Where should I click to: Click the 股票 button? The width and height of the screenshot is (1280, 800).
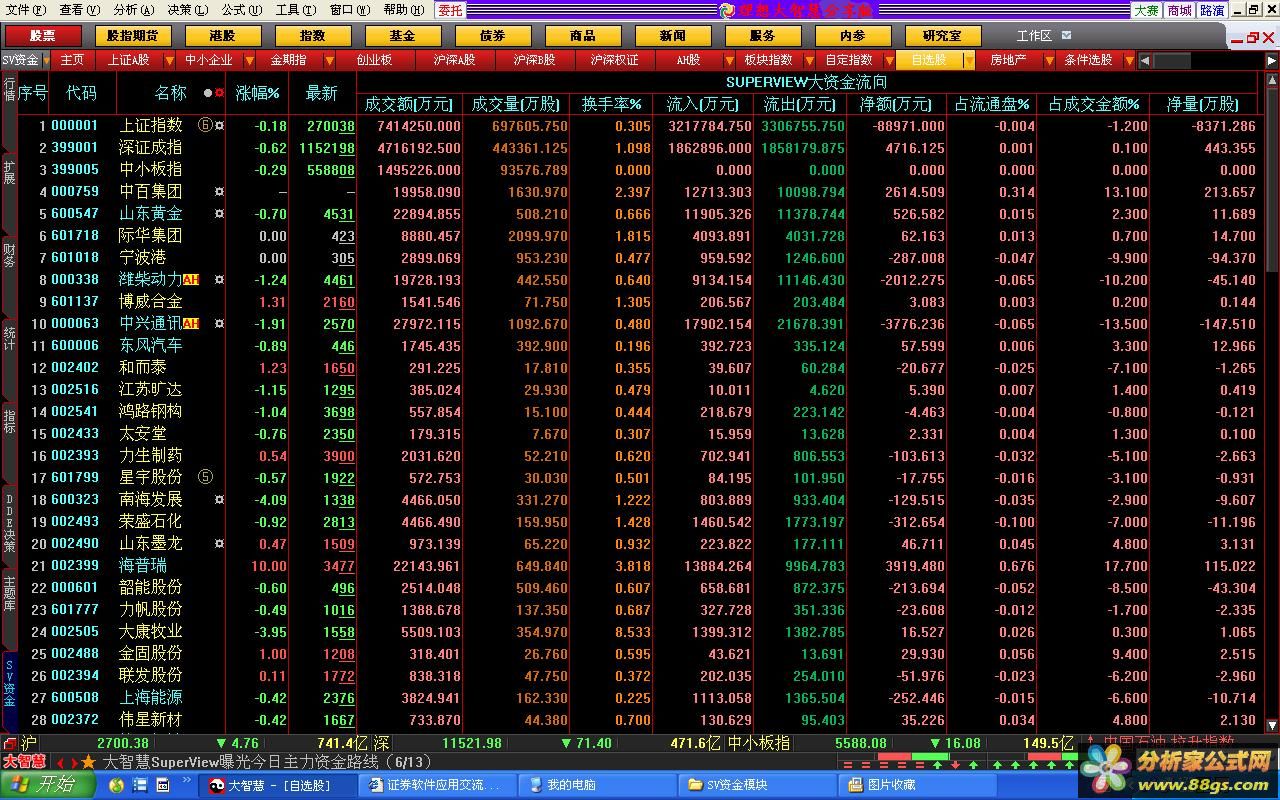point(42,35)
